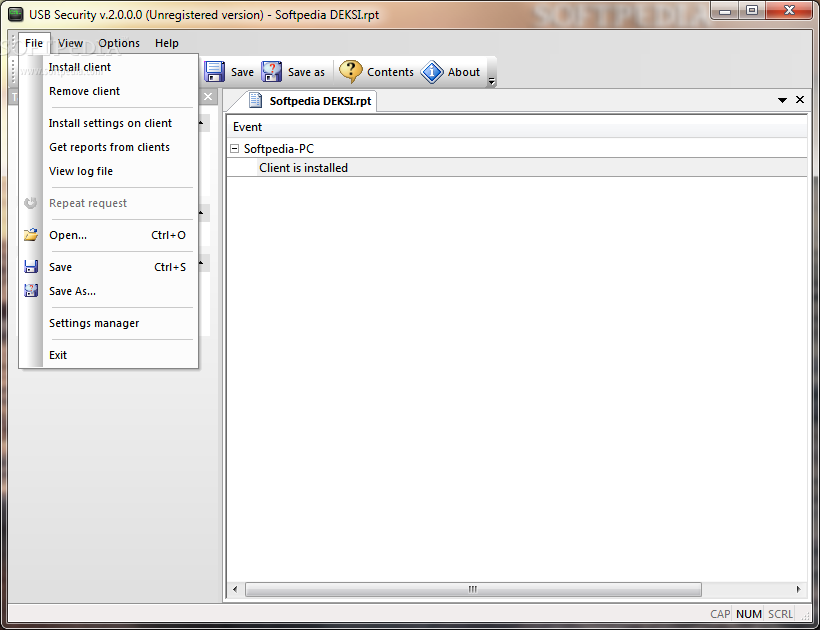Open the Options menu
This screenshot has height=630, width=820.
(x=119, y=43)
